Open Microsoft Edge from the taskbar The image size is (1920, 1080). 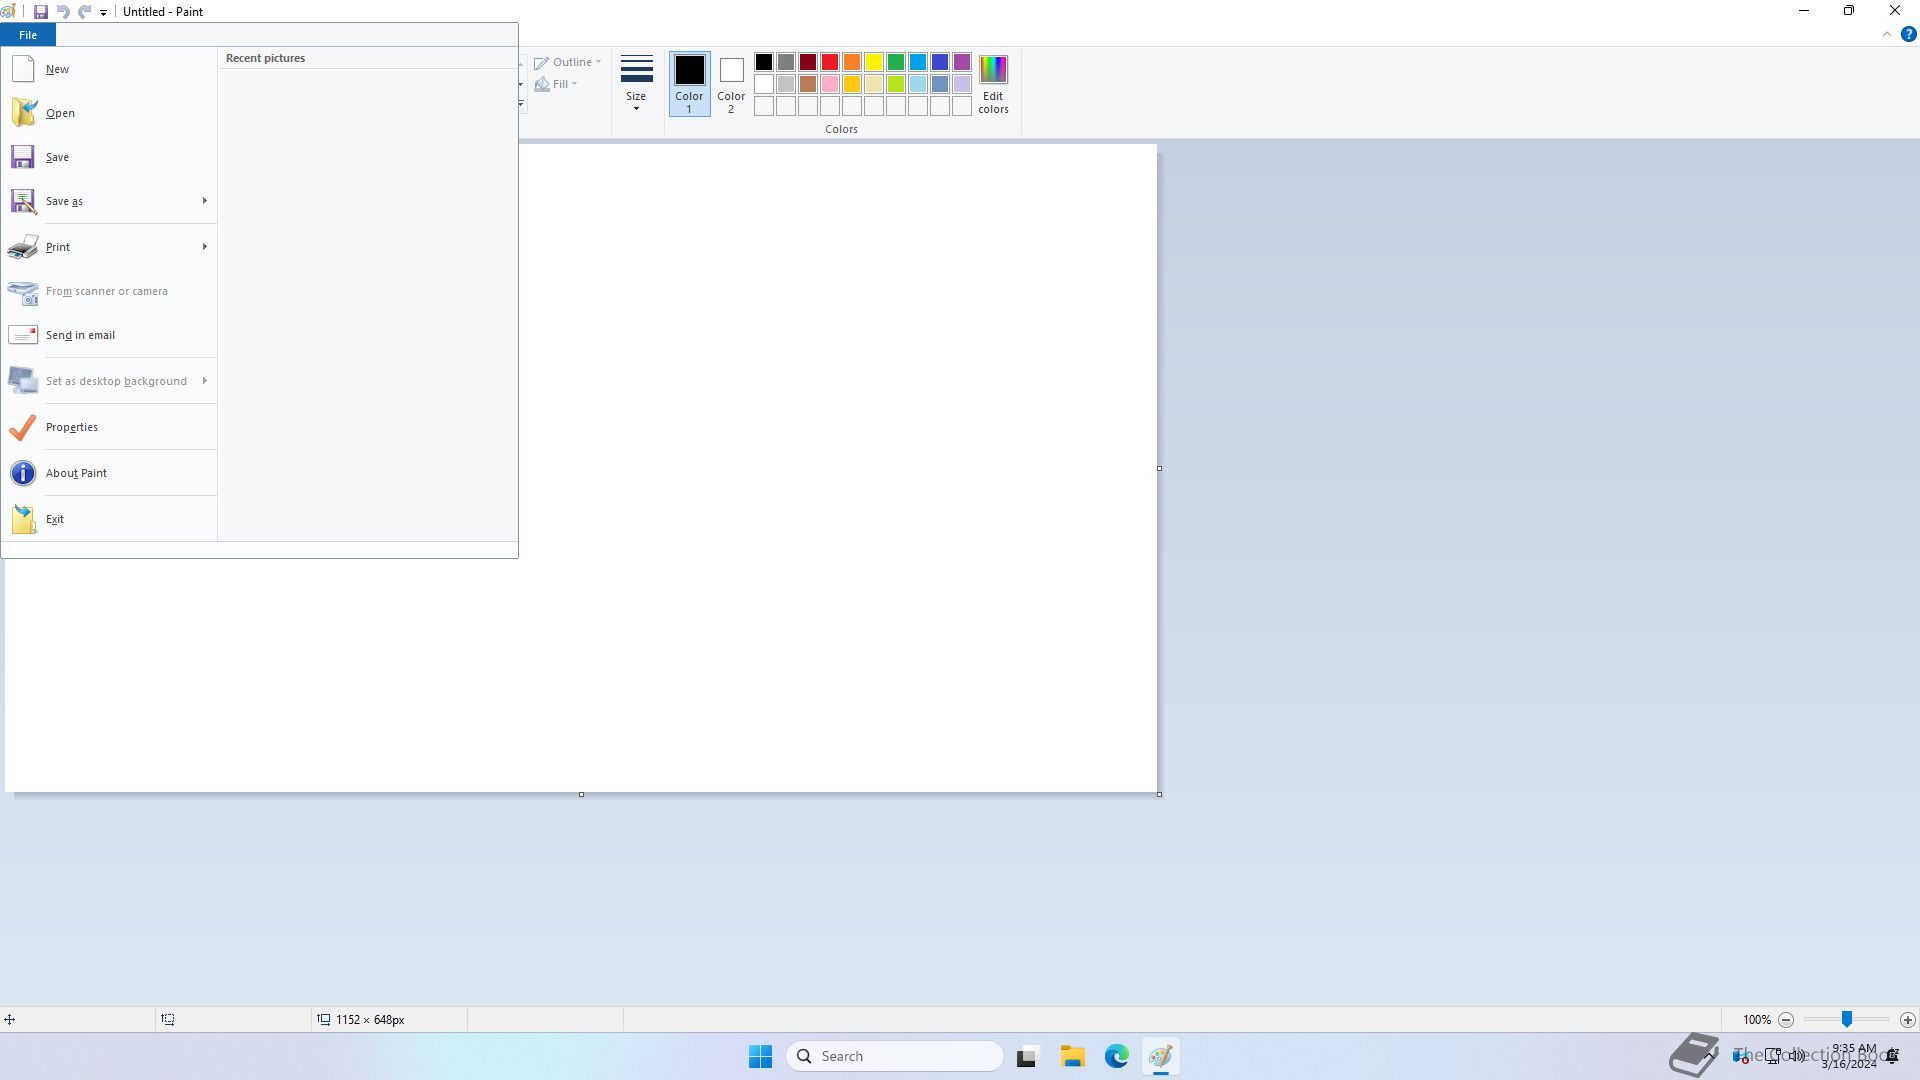tap(1116, 1056)
